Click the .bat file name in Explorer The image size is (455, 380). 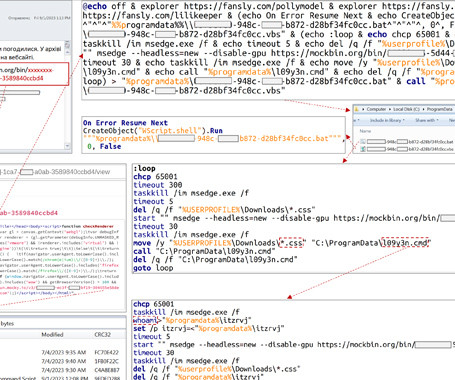411,142
